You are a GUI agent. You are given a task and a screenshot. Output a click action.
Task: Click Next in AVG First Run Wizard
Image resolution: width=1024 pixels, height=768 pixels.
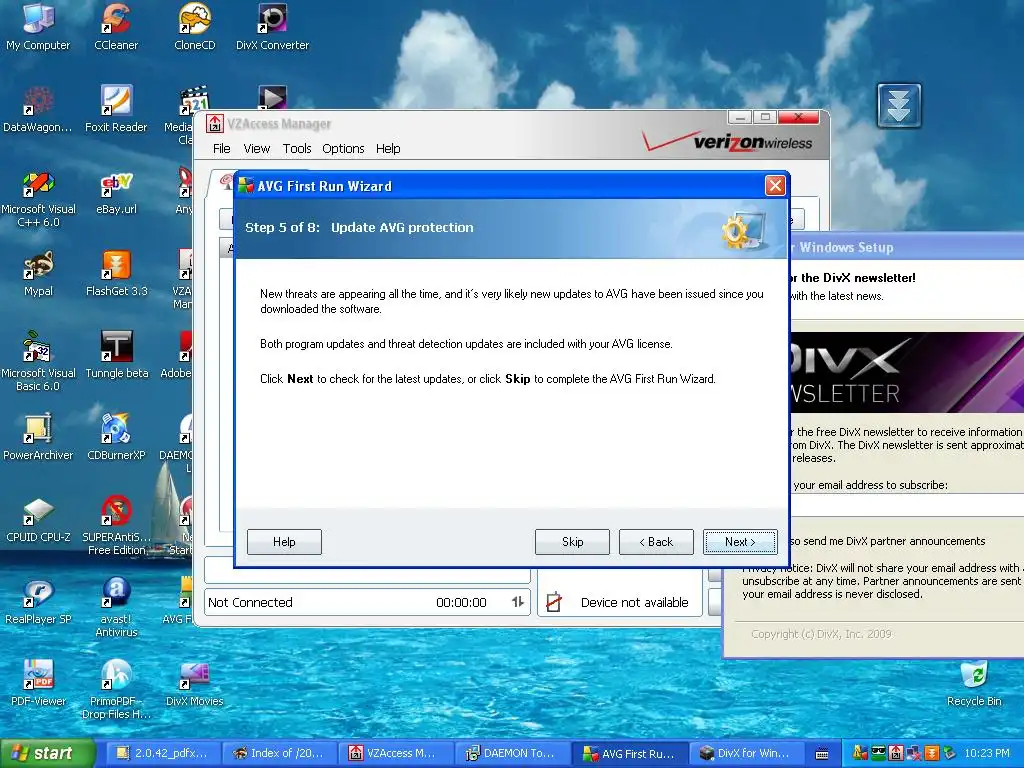(x=740, y=541)
